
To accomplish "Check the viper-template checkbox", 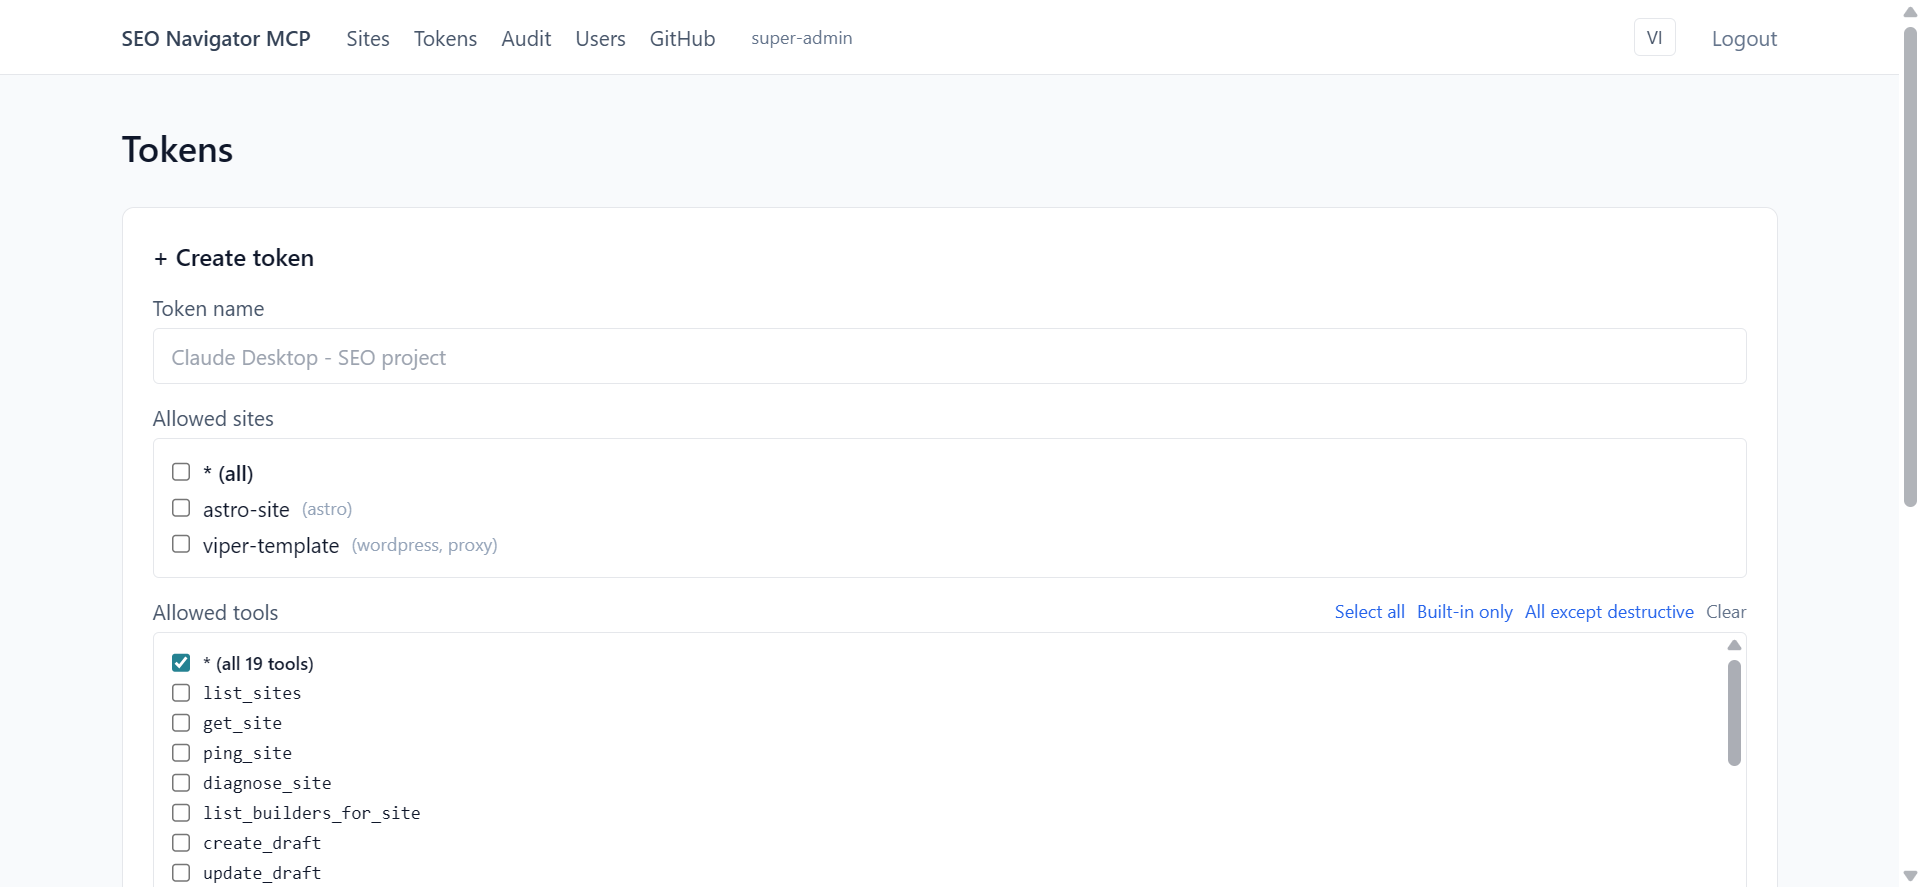I will pos(181,544).
